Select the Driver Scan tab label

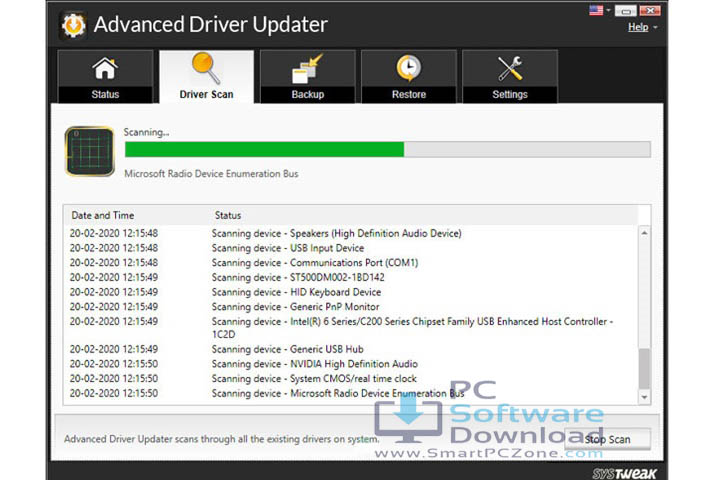click(206, 94)
